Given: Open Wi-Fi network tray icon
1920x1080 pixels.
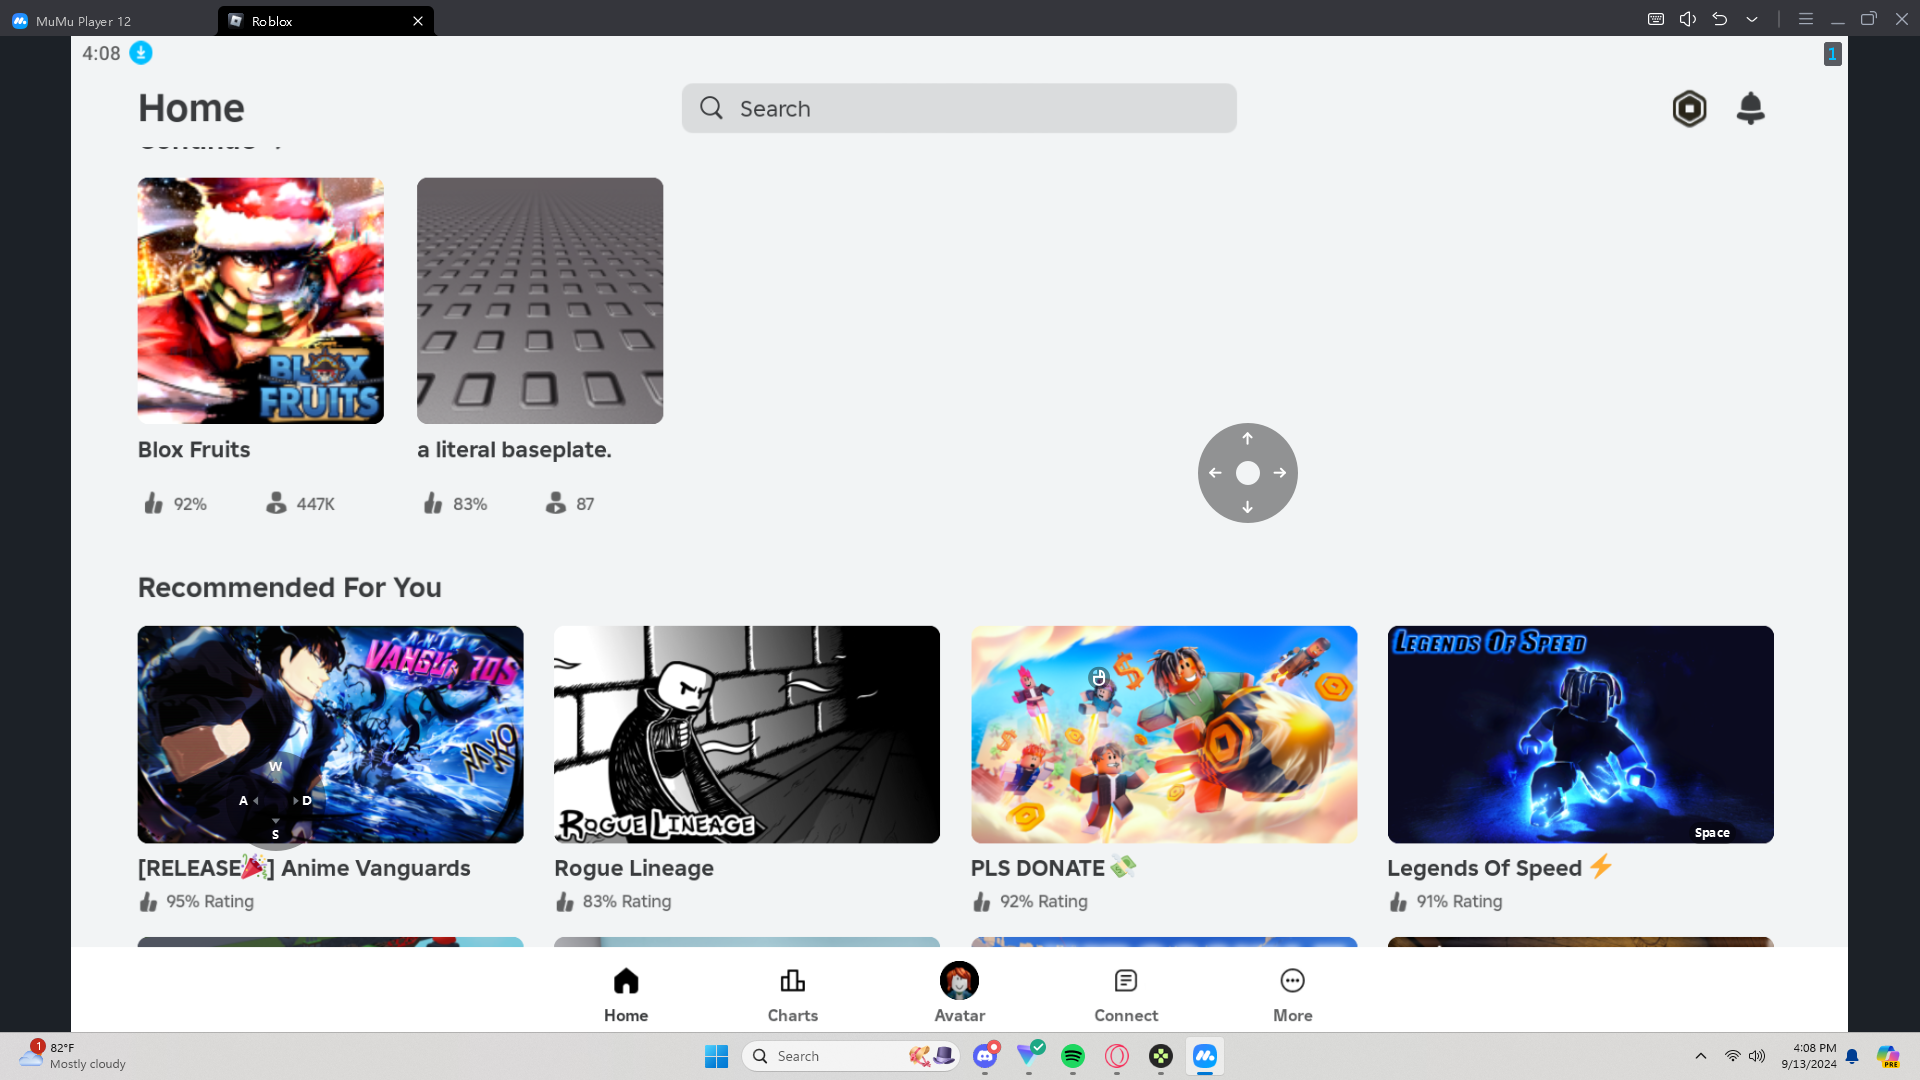Looking at the screenshot, I should [x=1733, y=1056].
